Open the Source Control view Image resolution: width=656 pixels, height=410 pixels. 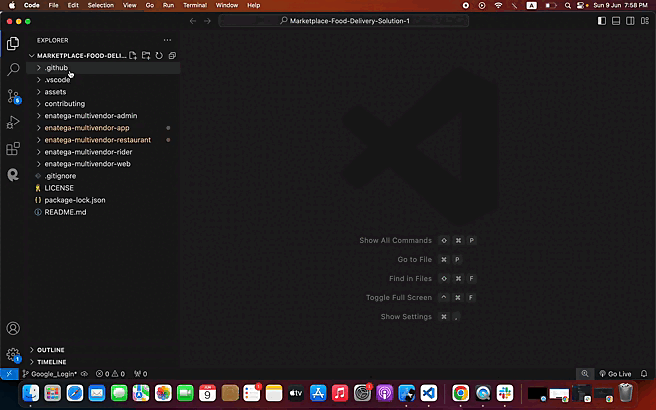pos(13,96)
